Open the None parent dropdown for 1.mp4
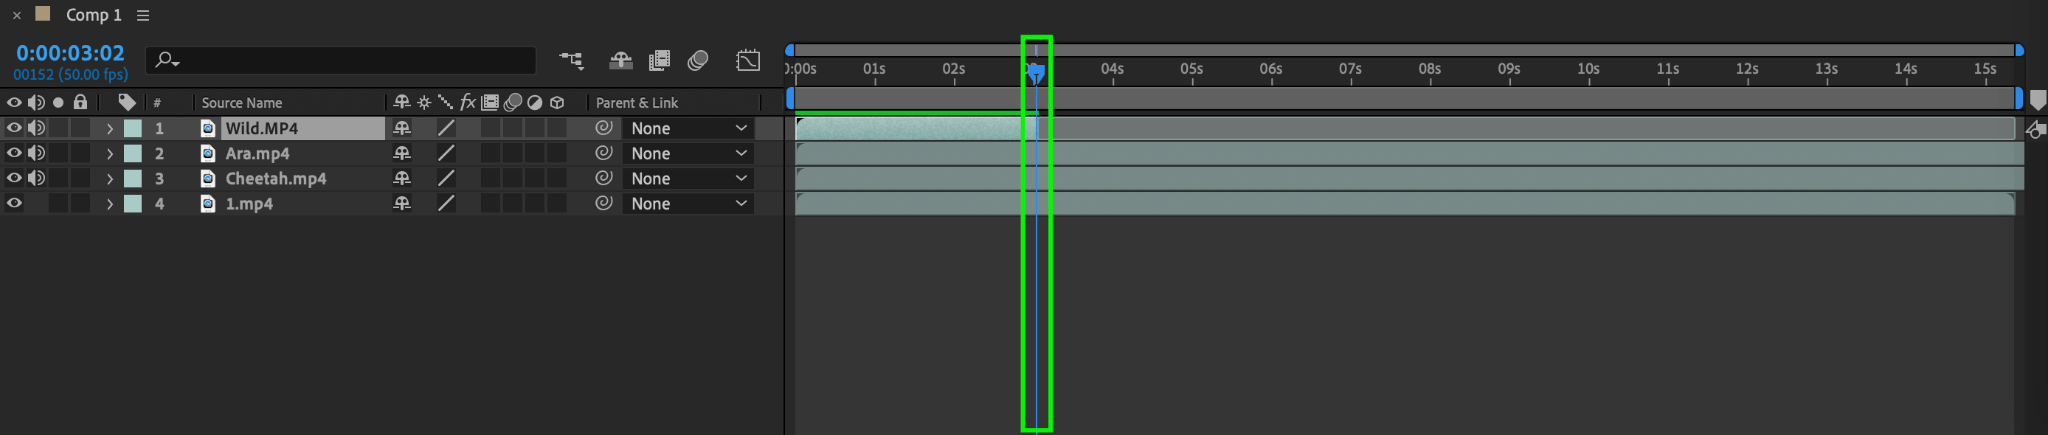The width and height of the screenshot is (2048, 435). pos(688,203)
